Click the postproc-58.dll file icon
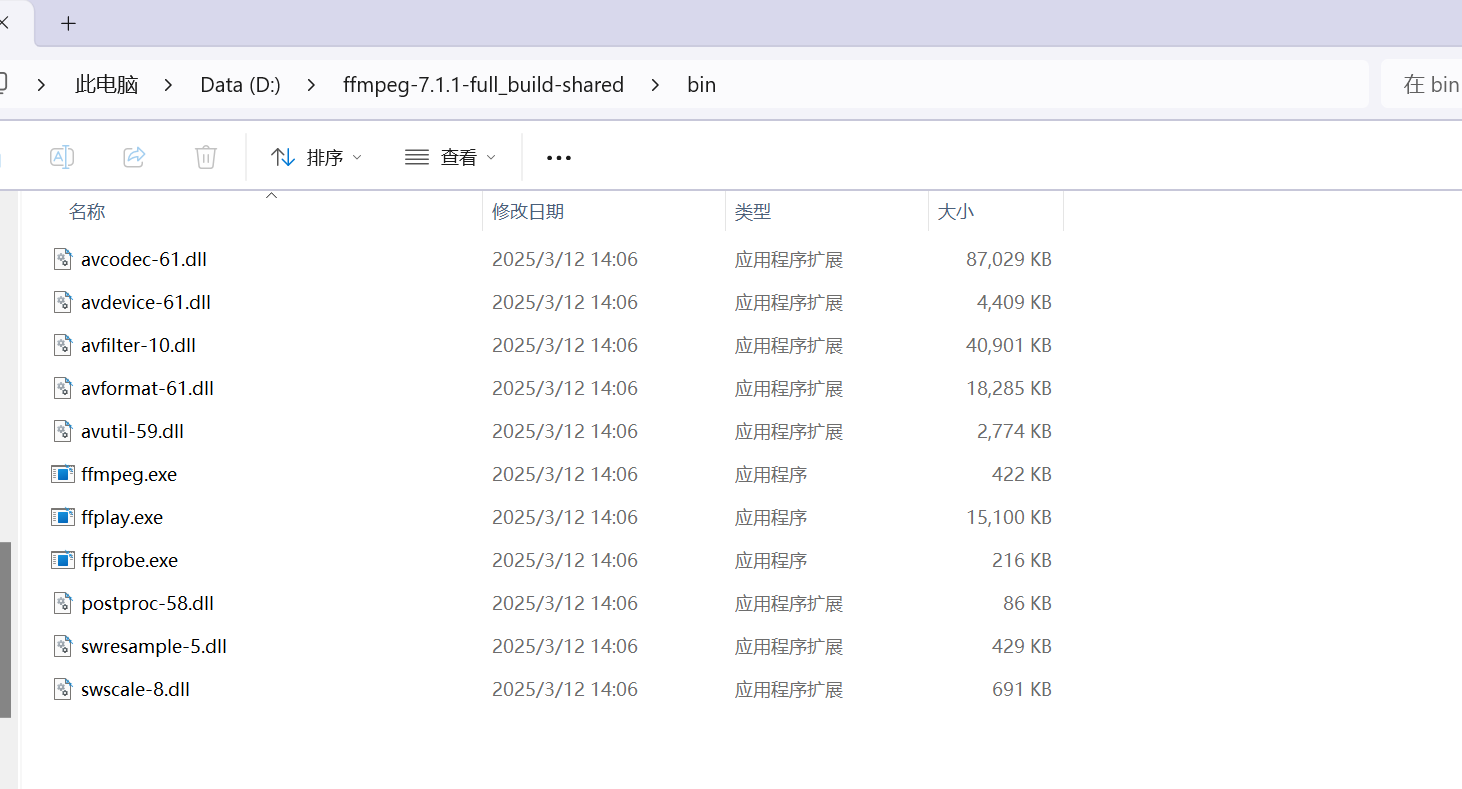This screenshot has width=1462, height=789. 63,604
